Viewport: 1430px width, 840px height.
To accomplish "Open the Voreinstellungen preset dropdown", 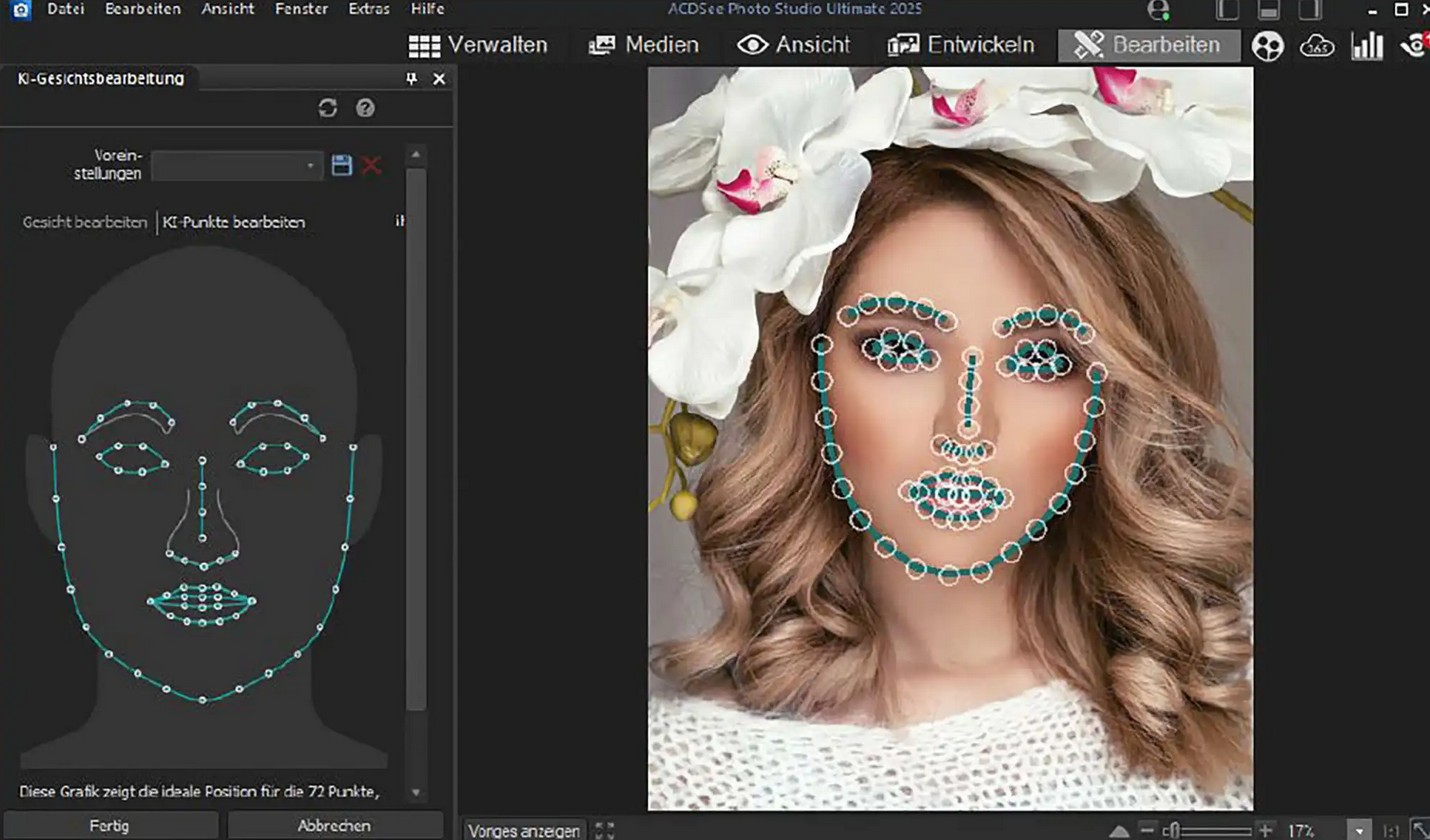I will point(237,165).
